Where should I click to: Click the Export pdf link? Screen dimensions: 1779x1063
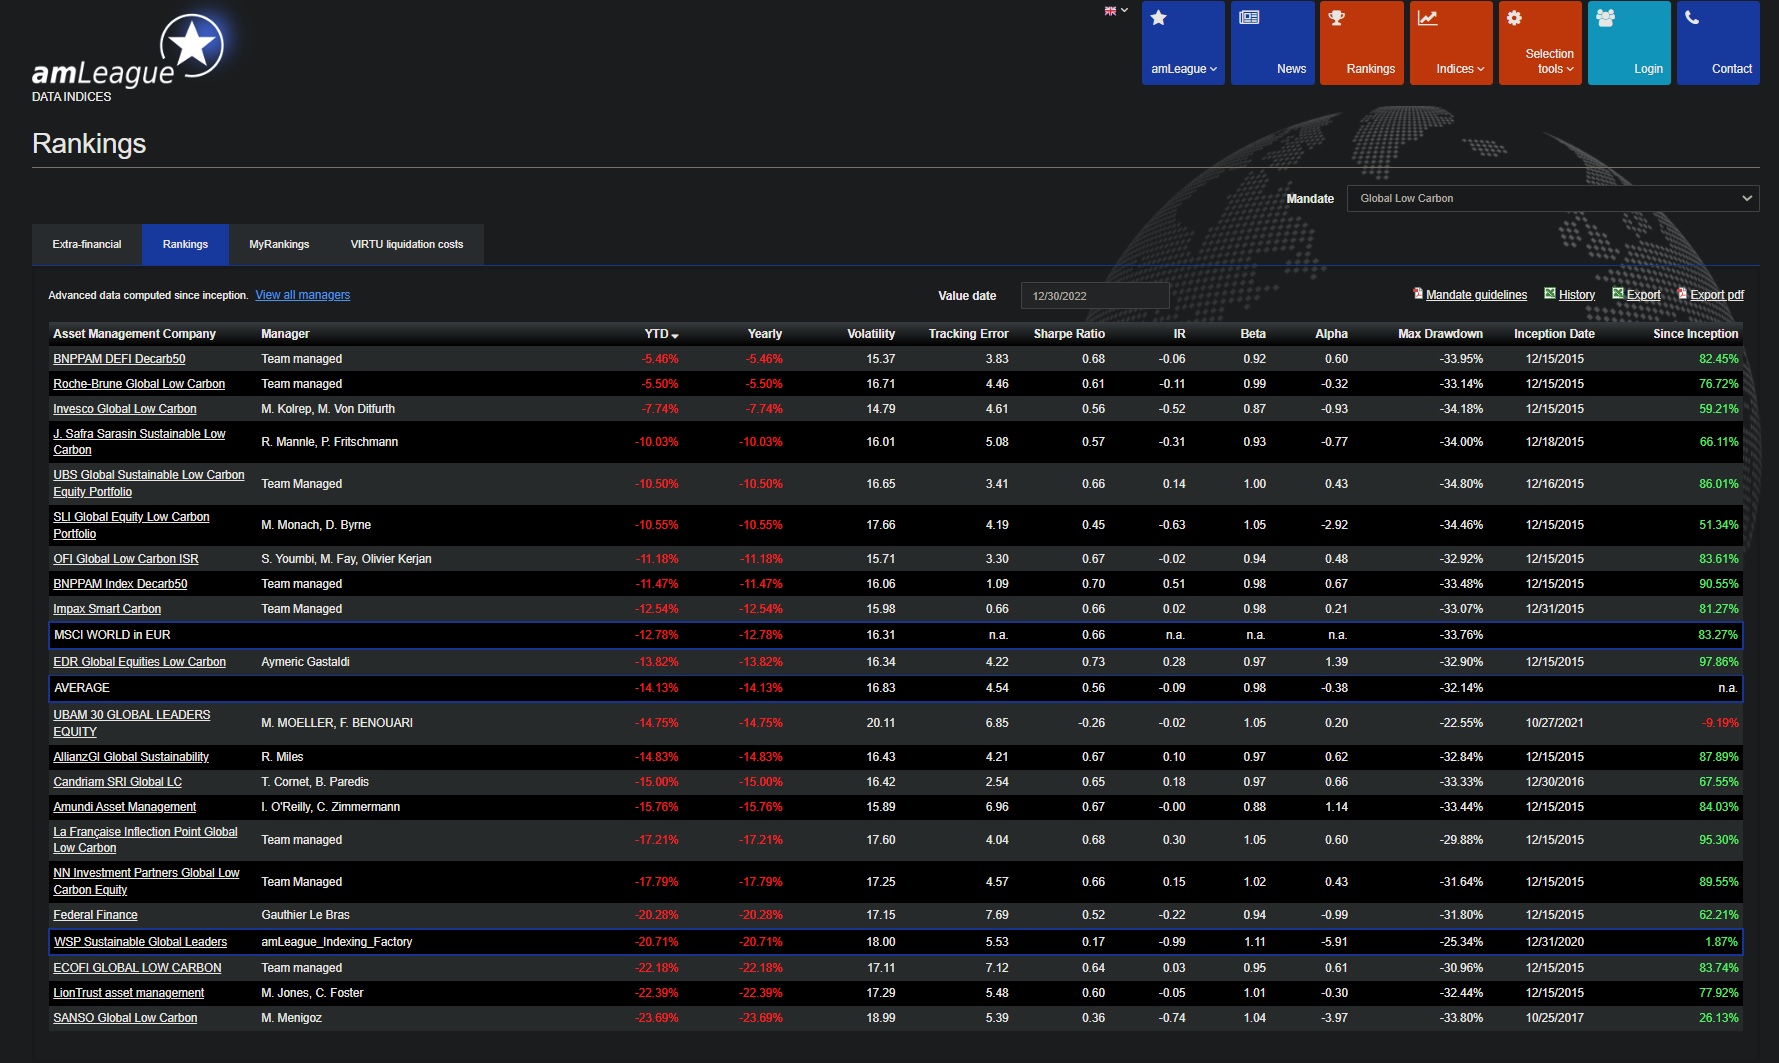click(x=1717, y=295)
